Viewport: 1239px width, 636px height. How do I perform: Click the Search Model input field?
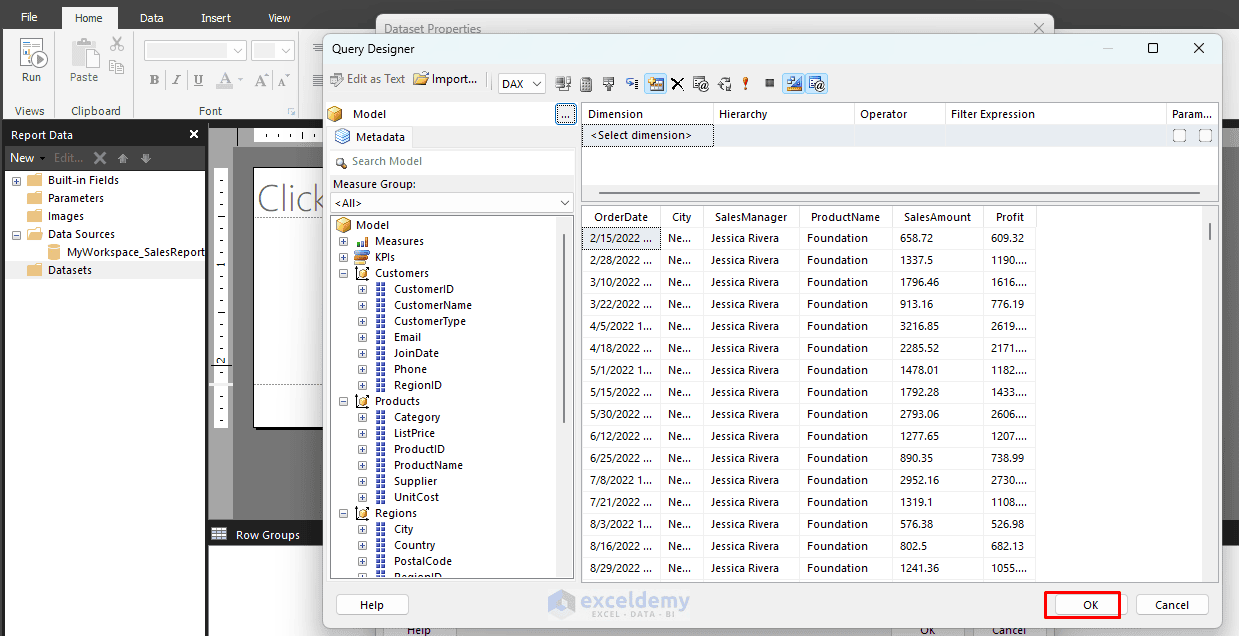[x=452, y=161]
